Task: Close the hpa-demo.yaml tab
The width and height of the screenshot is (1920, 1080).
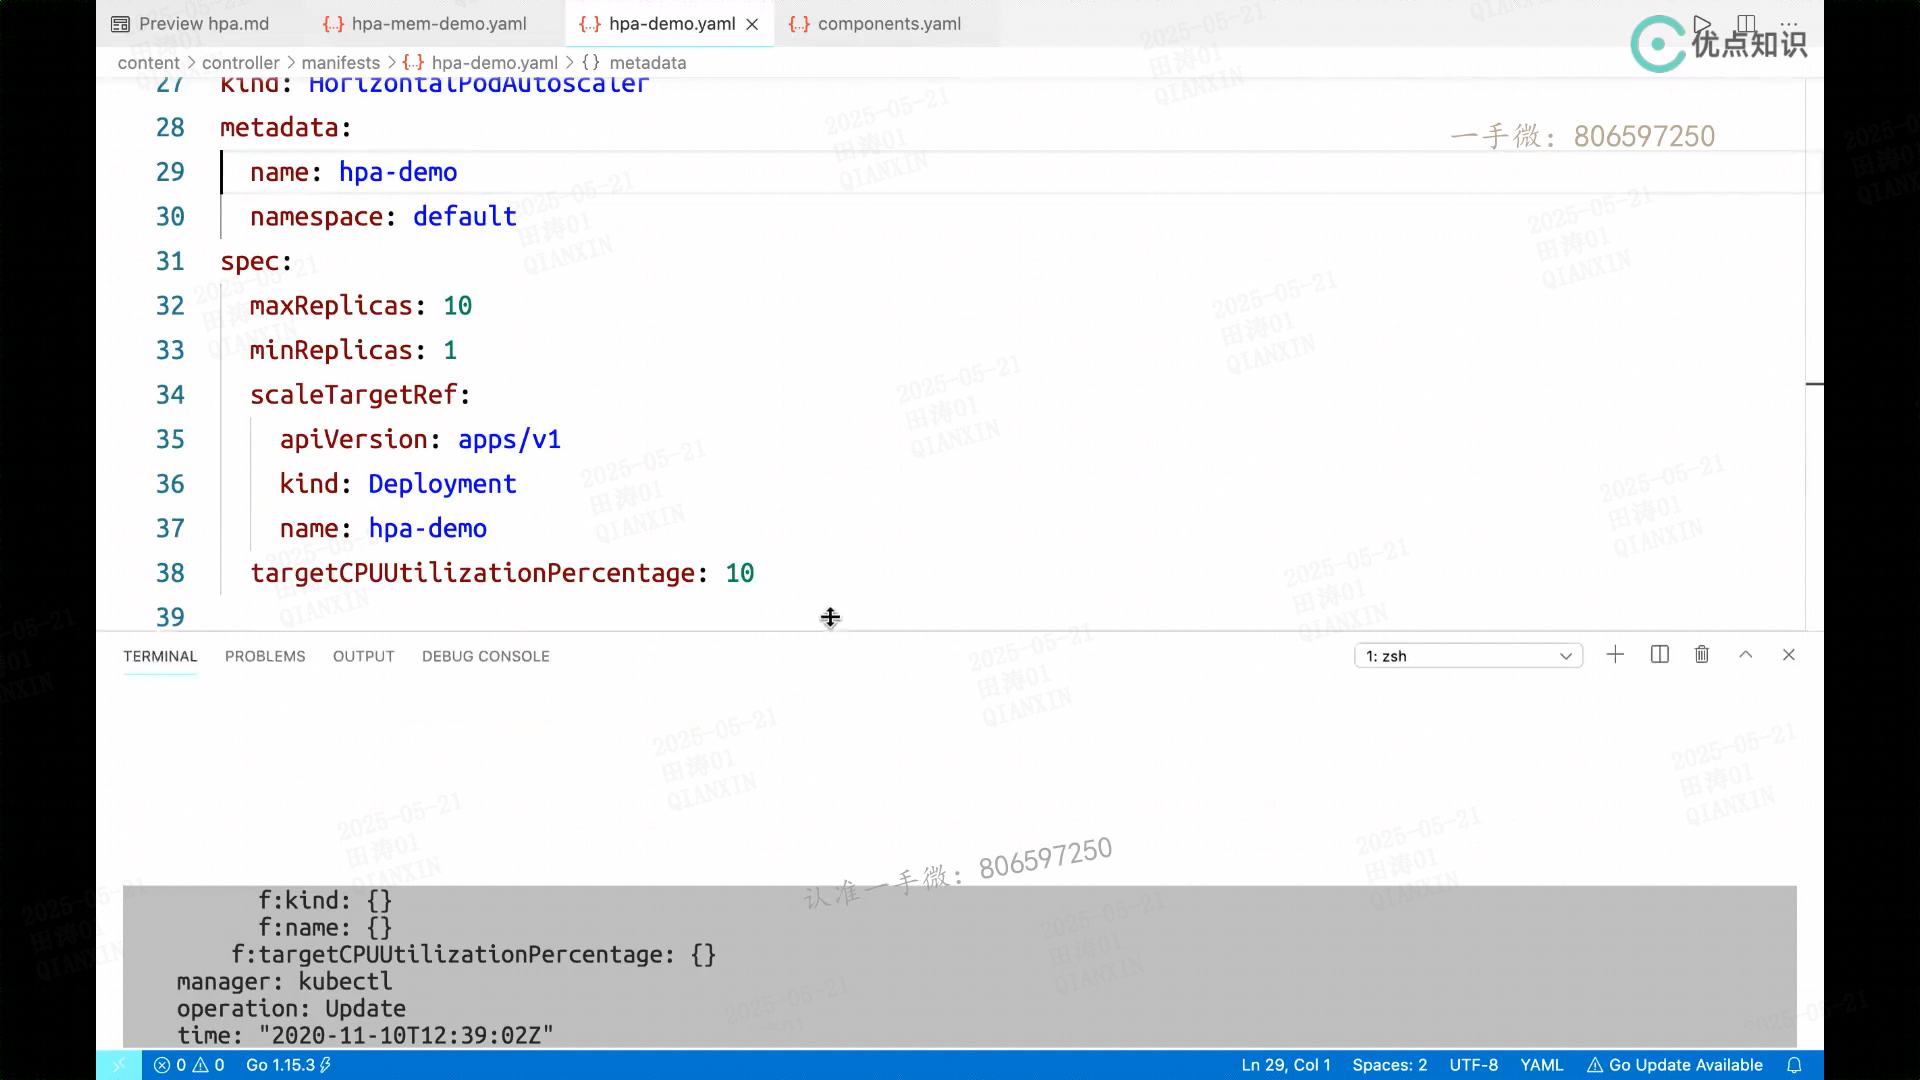Action: pyautogui.click(x=752, y=24)
